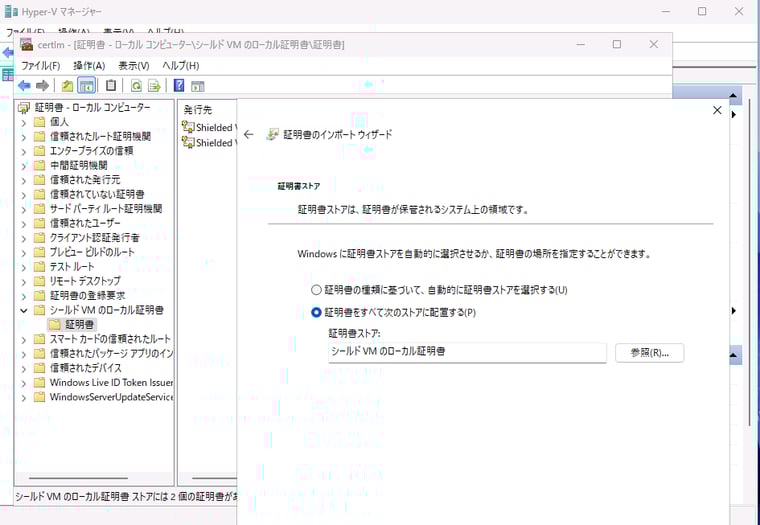Expand the 信頼されていない証明書 node
This screenshot has width=760, height=525.
tap(24, 194)
